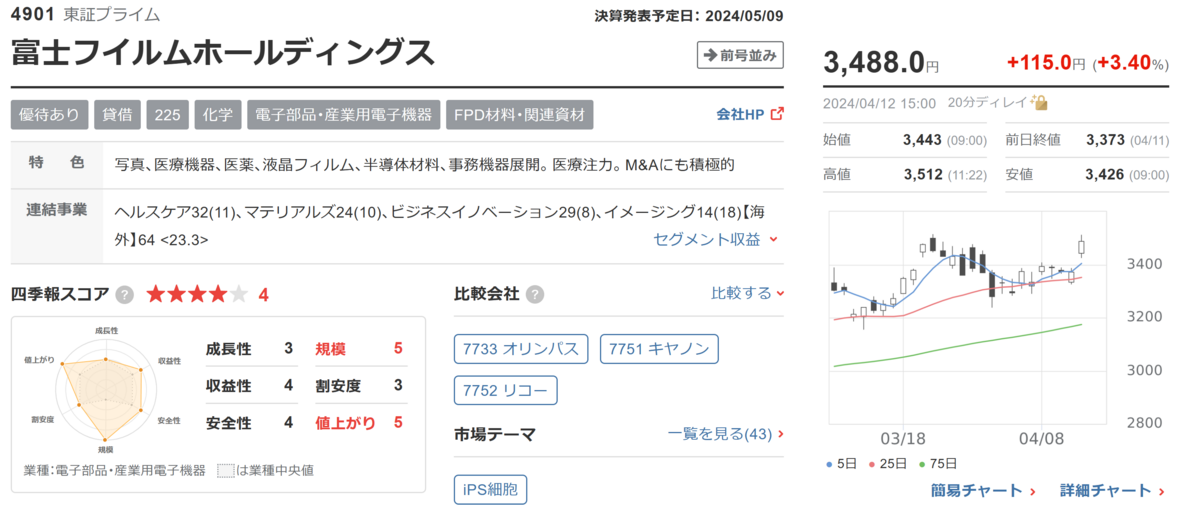Click the 安値 value 3,426
The width and height of the screenshot is (1200, 505).
pos(1106,174)
